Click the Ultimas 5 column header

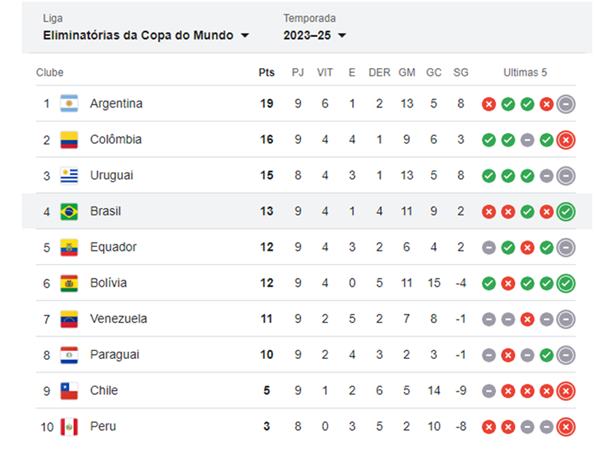tap(526, 73)
